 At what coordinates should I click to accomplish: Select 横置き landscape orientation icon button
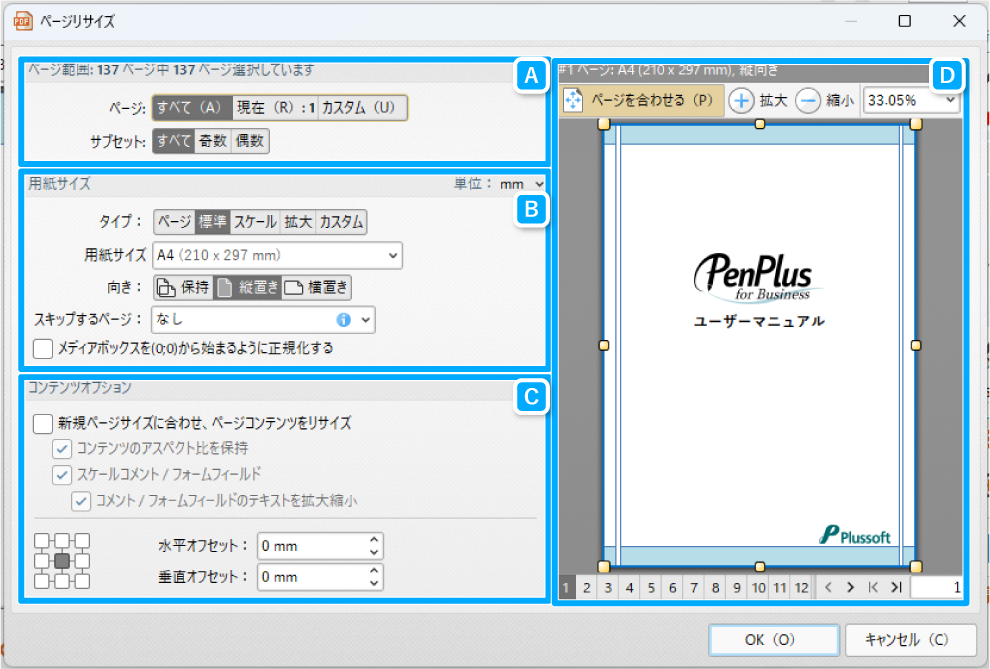316,288
